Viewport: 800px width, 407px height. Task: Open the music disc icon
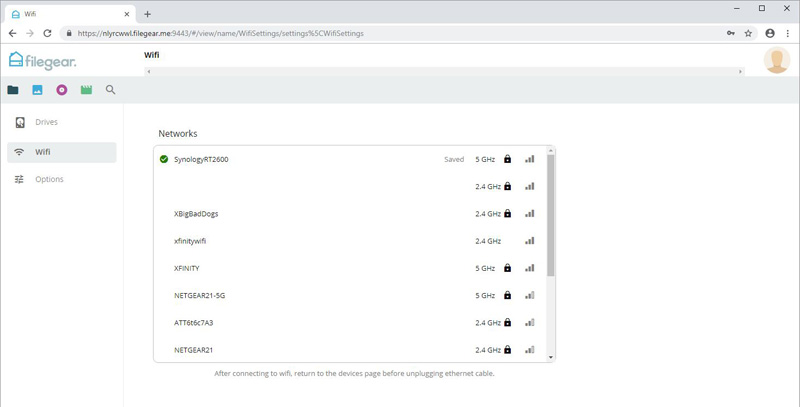(62, 90)
